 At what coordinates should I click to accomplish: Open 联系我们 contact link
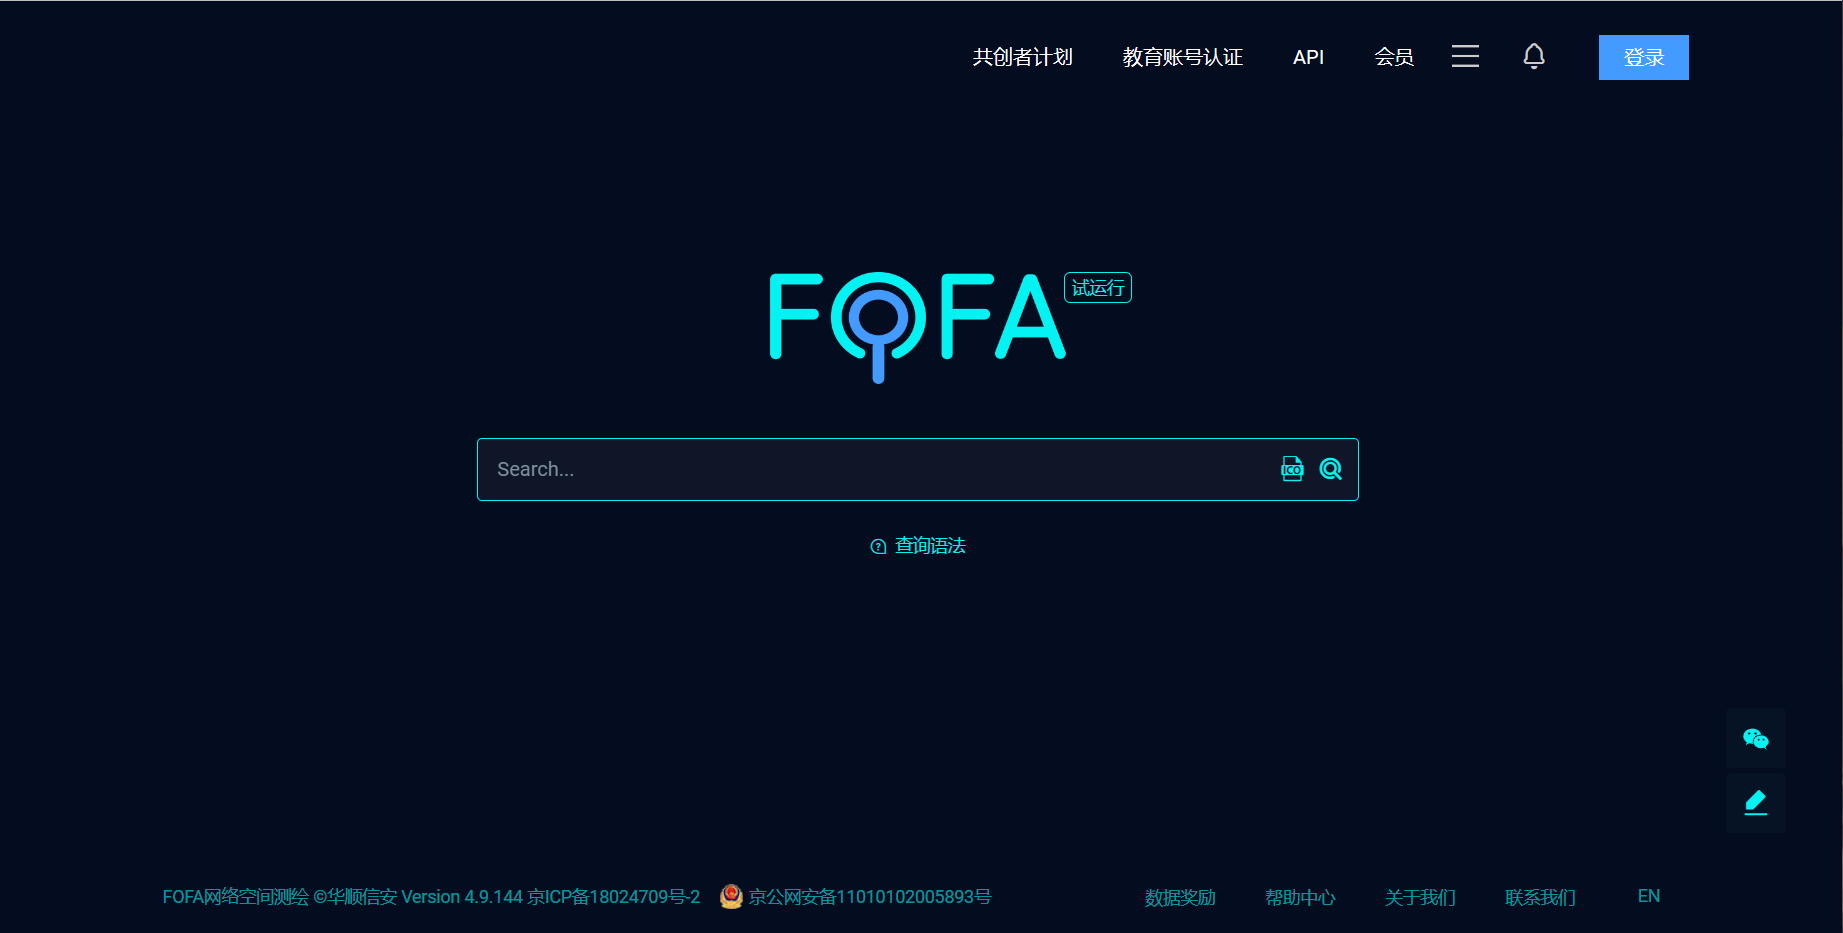coord(1540,897)
